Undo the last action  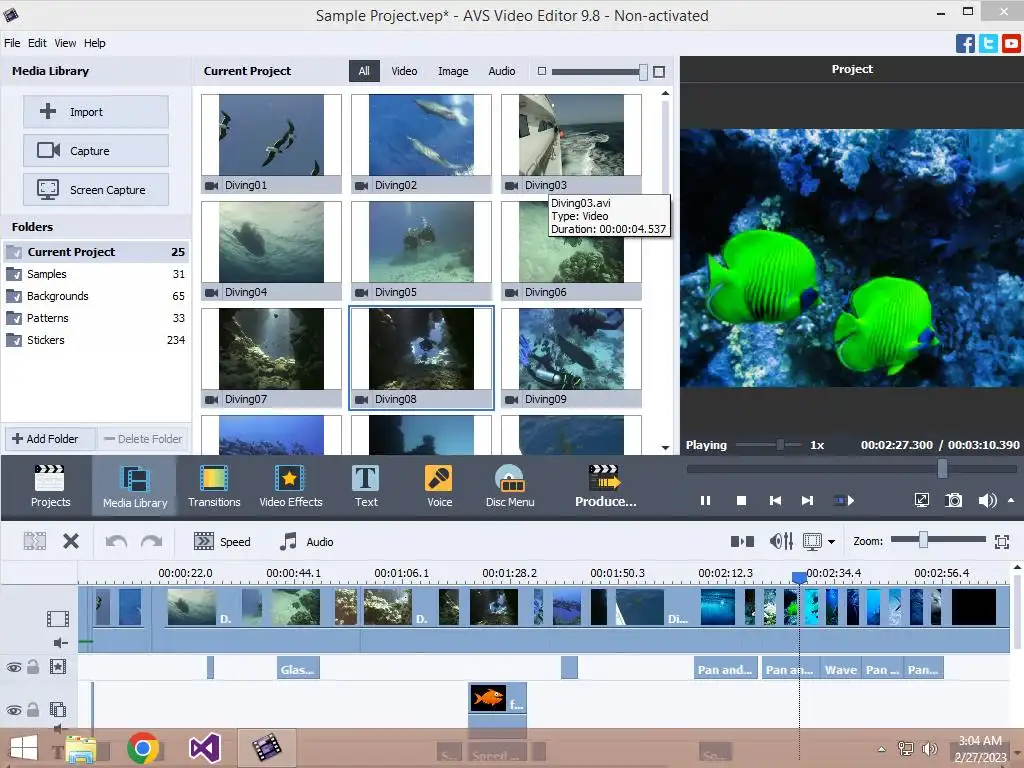pos(116,541)
